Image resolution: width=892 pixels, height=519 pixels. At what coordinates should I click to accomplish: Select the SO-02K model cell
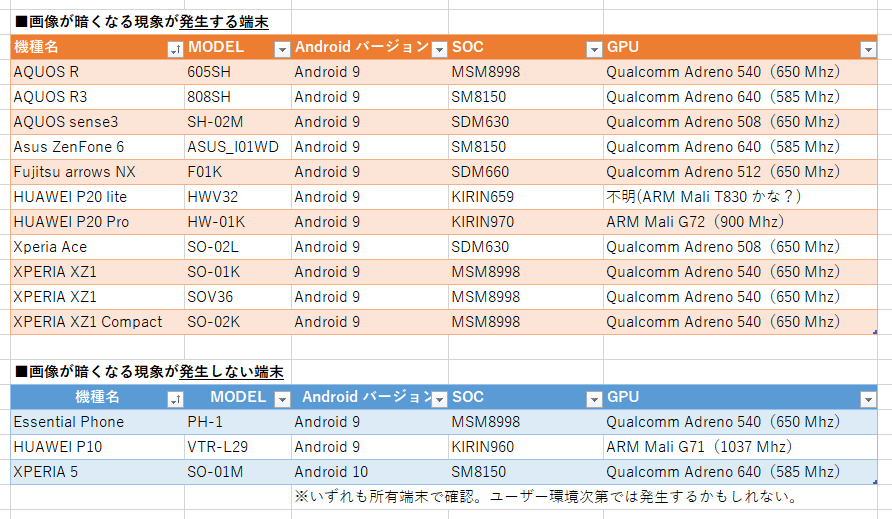pyautogui.click(x=238, y=323)
